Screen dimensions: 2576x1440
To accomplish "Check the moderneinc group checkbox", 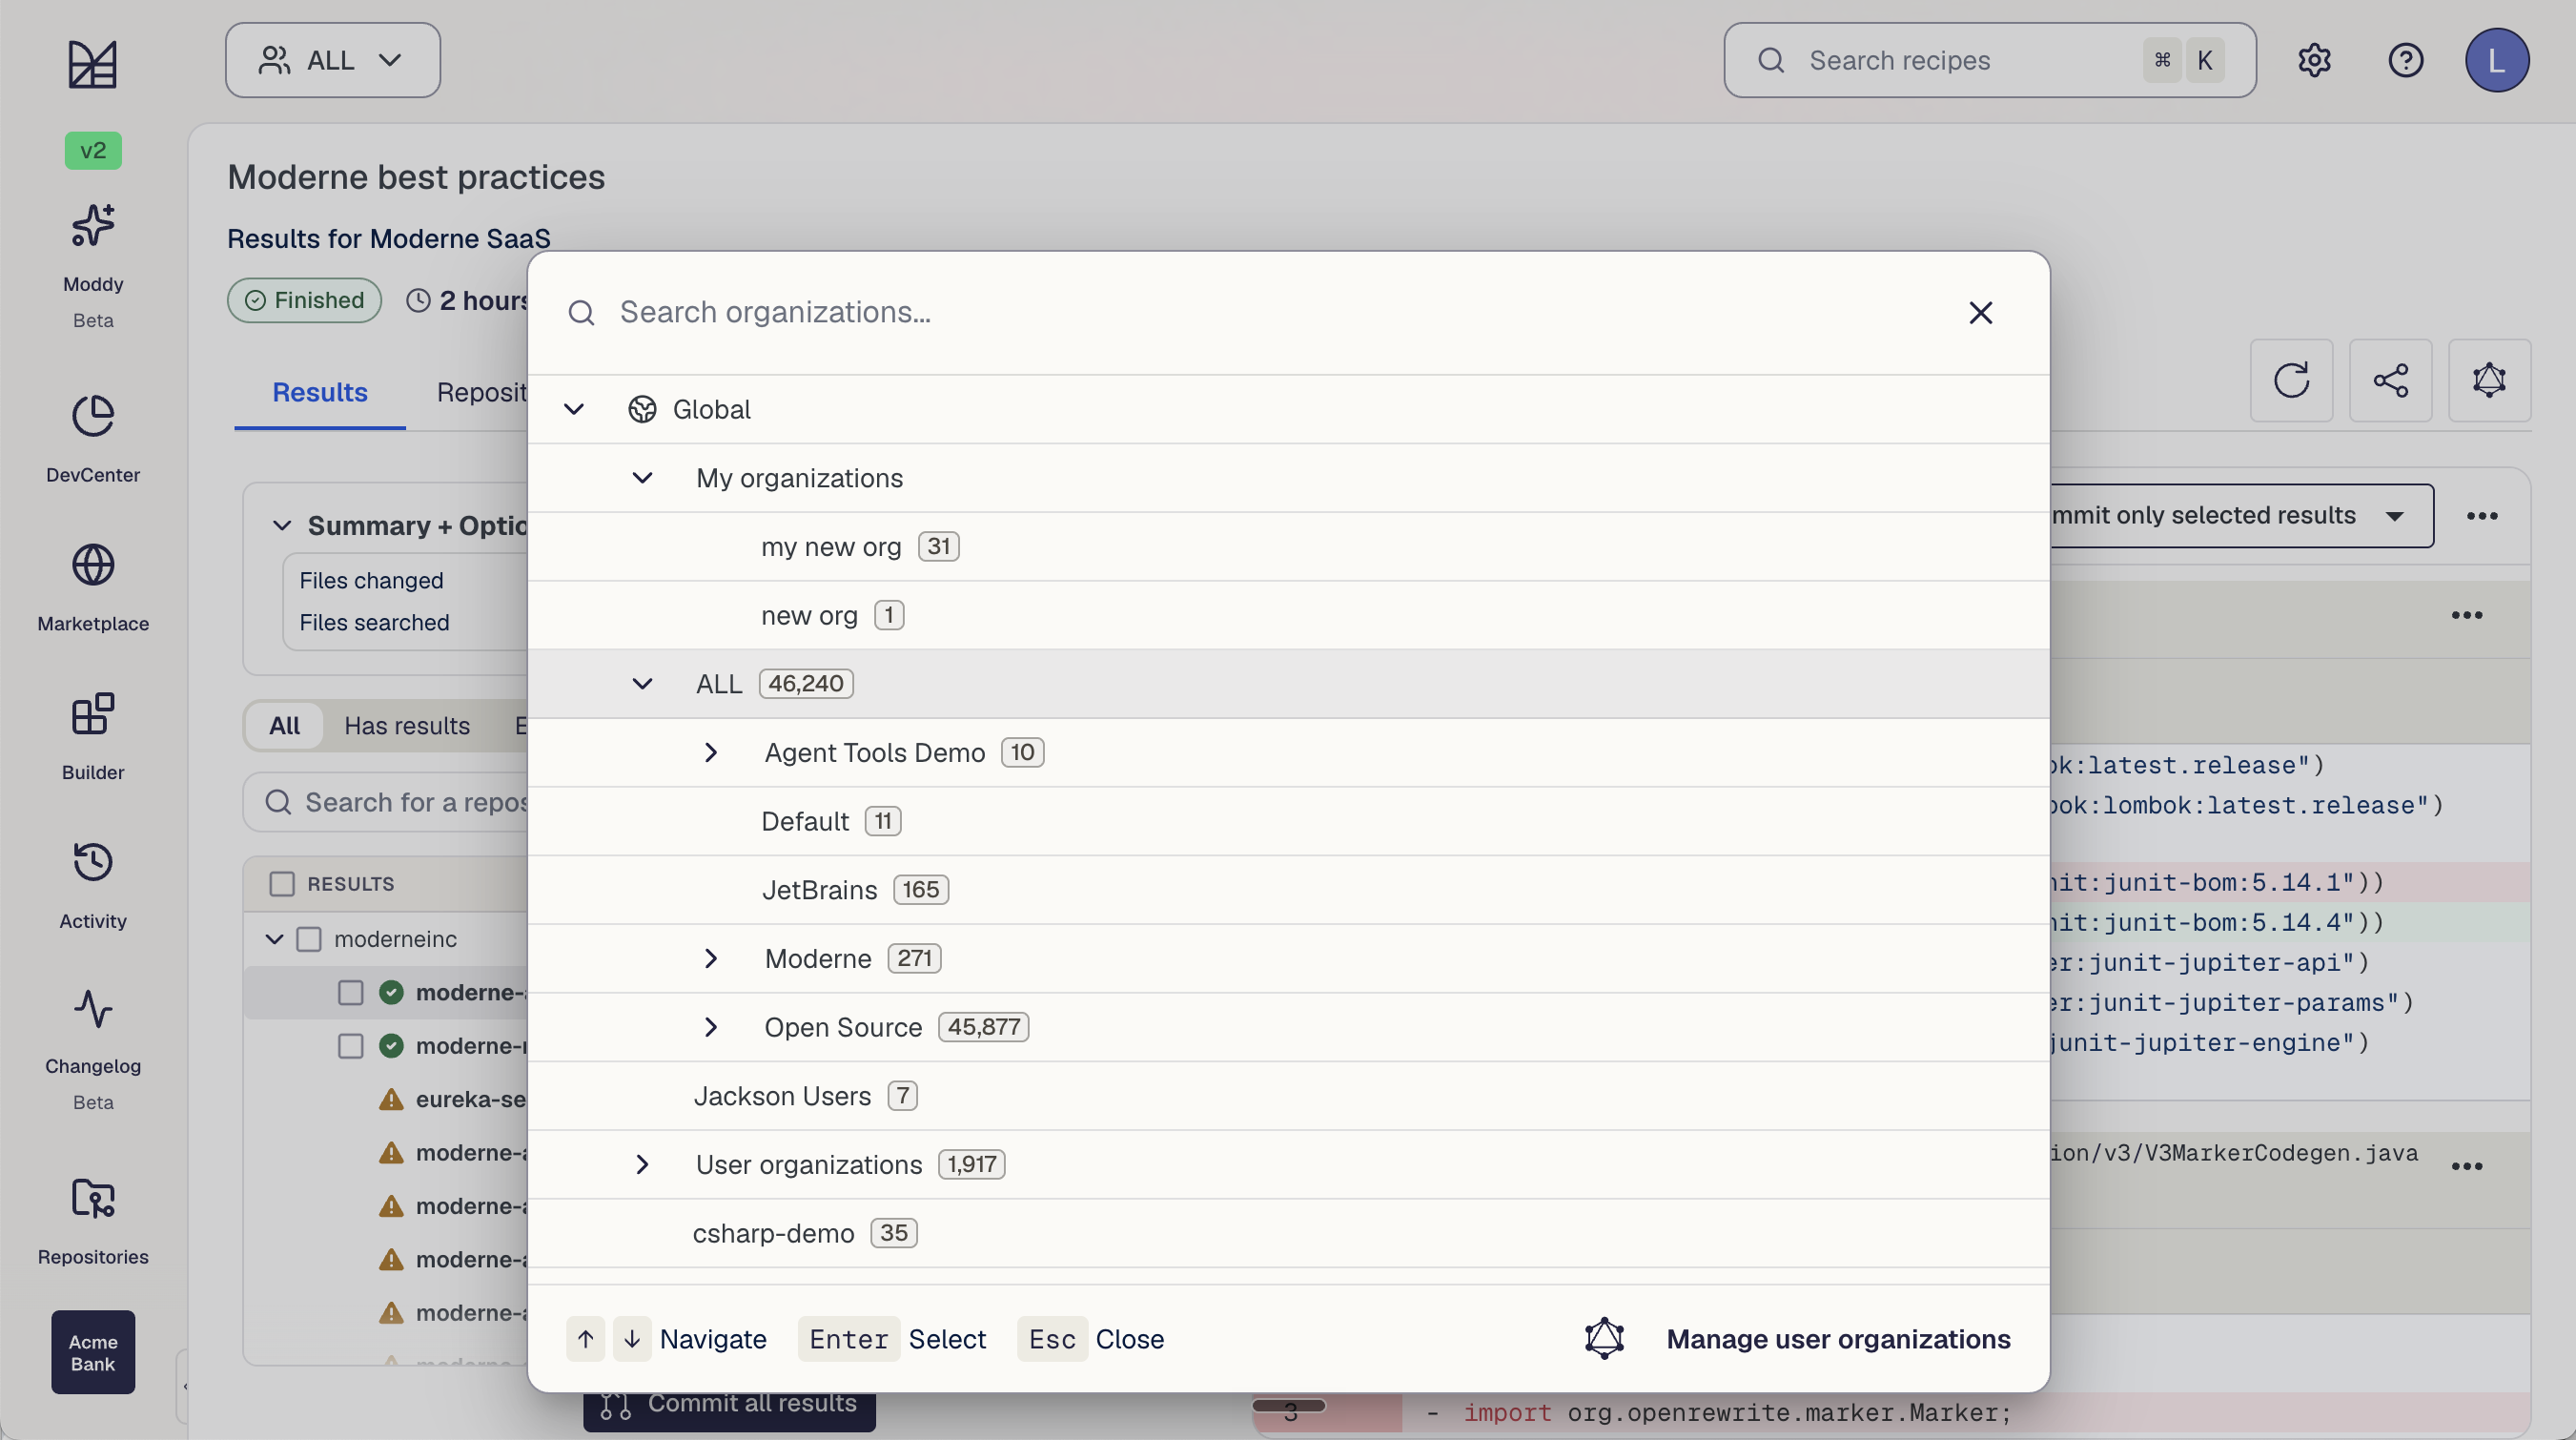I will [309, 939].
